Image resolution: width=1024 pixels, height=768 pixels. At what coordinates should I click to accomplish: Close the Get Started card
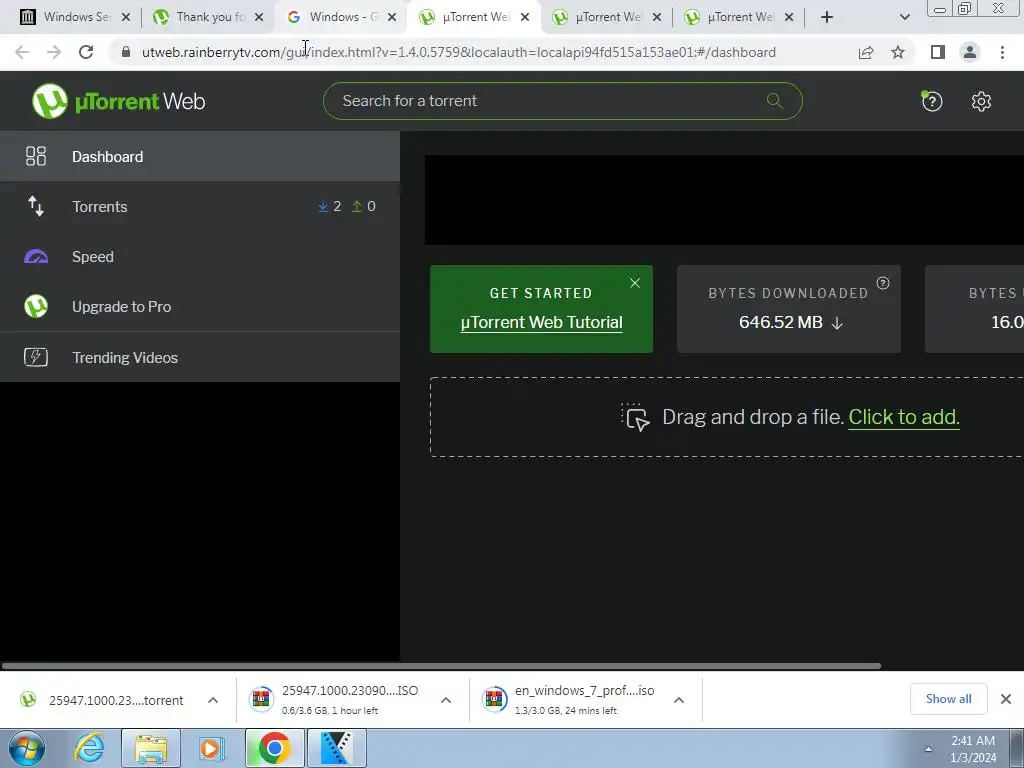[635, 283]
